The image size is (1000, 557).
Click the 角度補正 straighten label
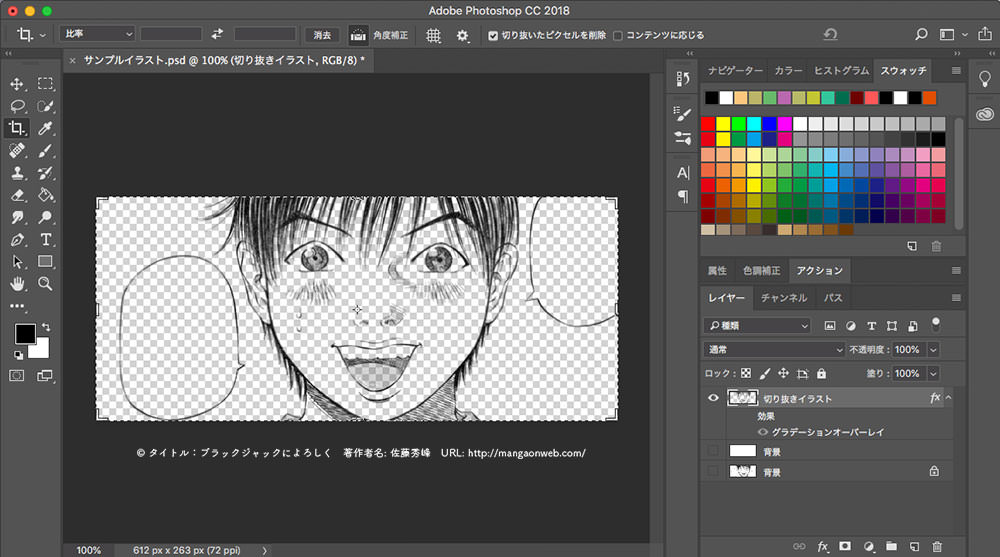[x=390, y=35]
